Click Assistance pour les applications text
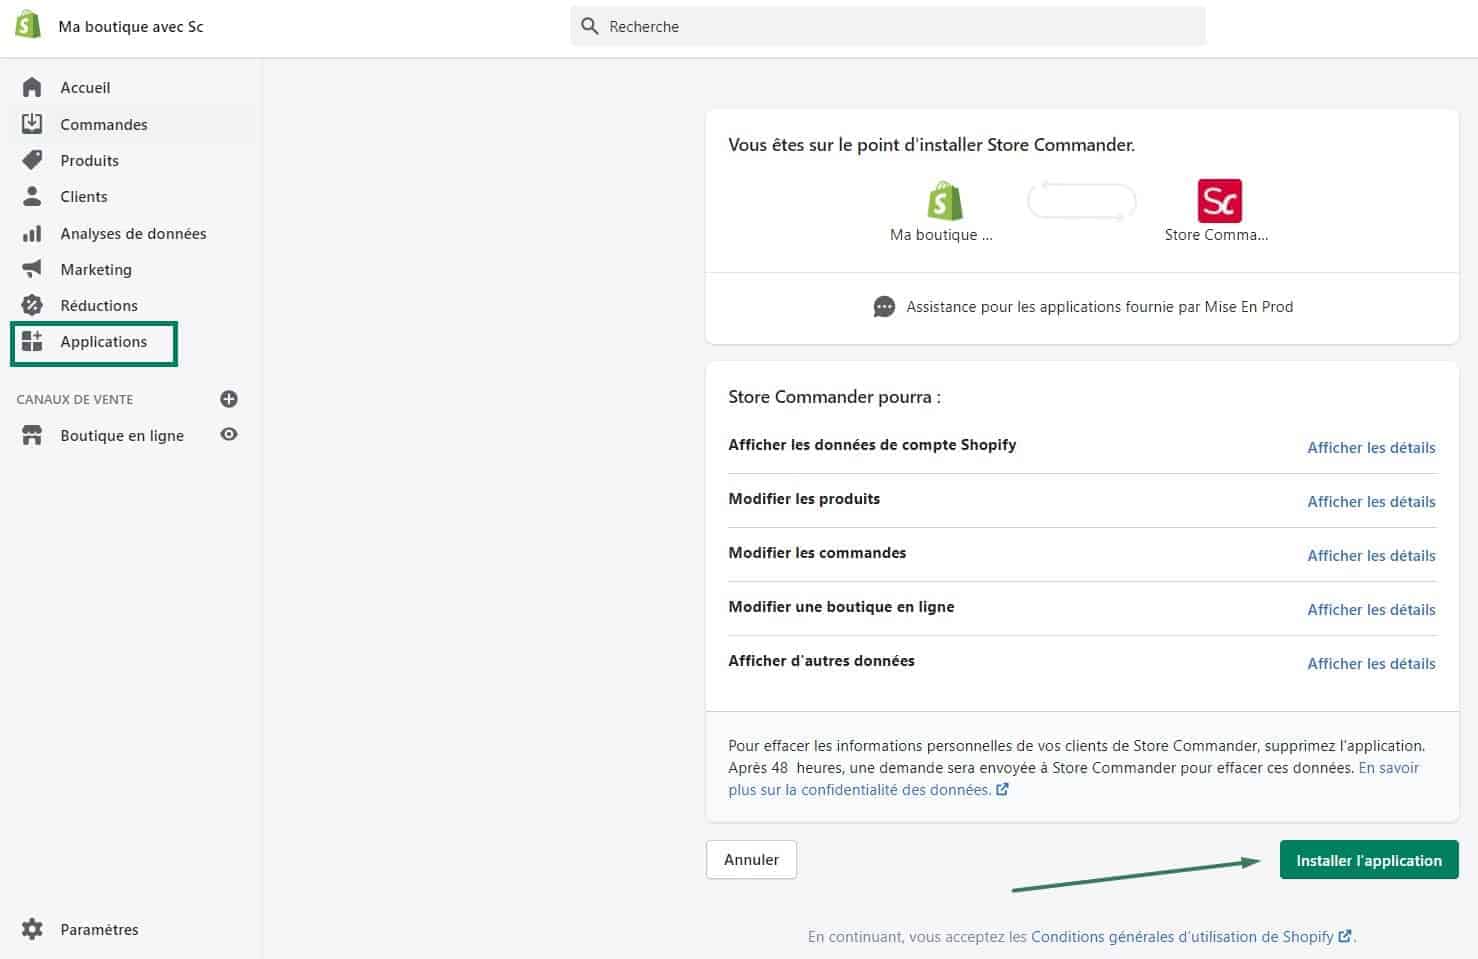Screen dimensions: 1478x959 1099,307
